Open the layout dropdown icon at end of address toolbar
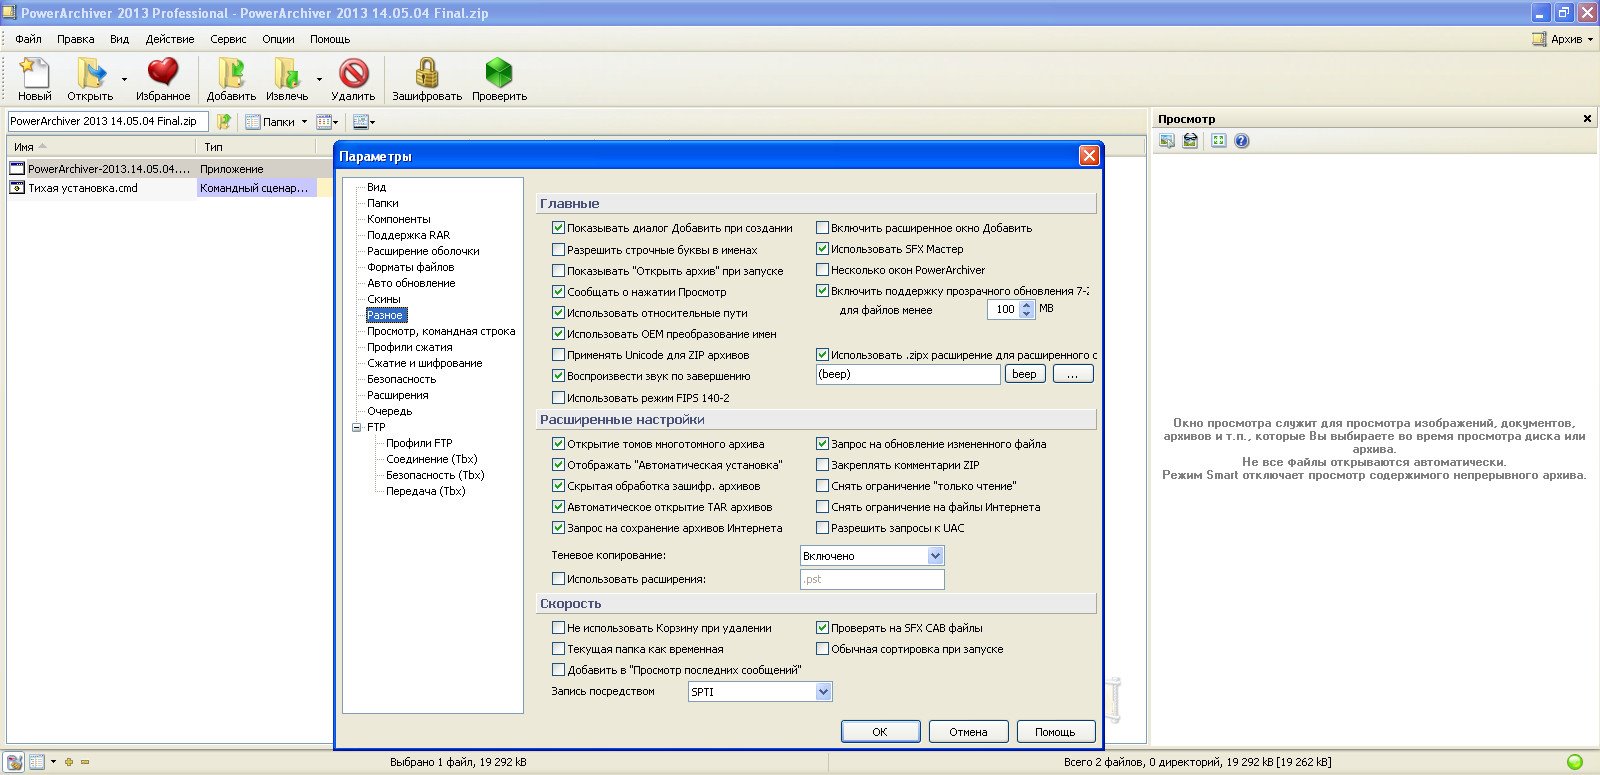 364,122
